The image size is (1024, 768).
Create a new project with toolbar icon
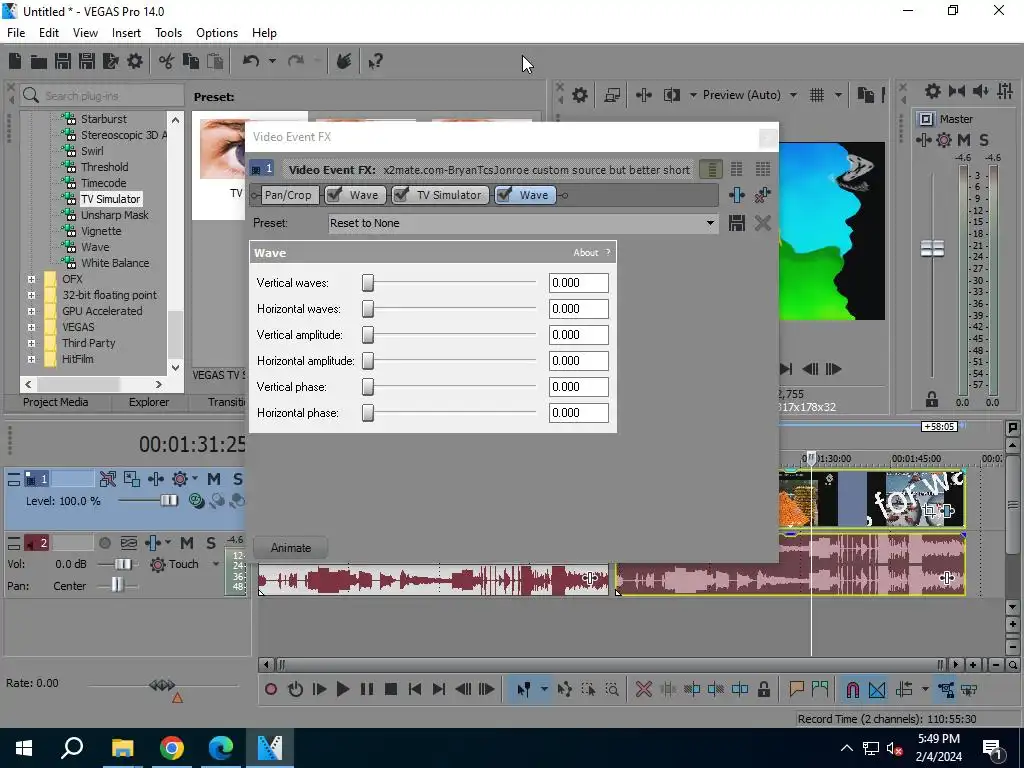tap(15, 61)
